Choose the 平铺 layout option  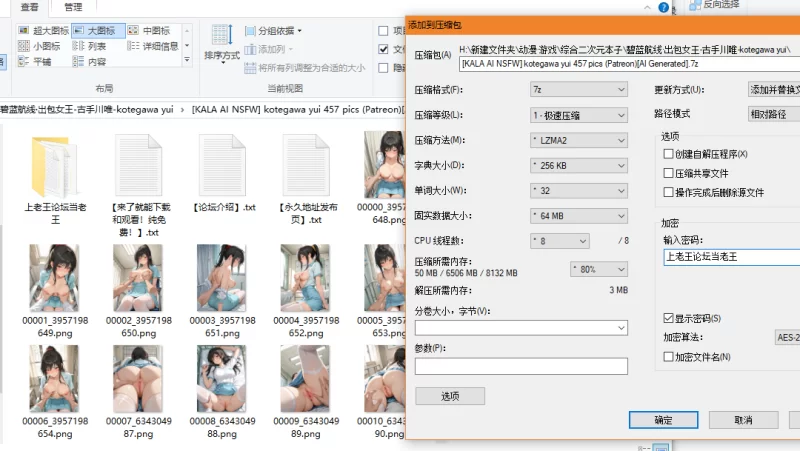(35, 62)
